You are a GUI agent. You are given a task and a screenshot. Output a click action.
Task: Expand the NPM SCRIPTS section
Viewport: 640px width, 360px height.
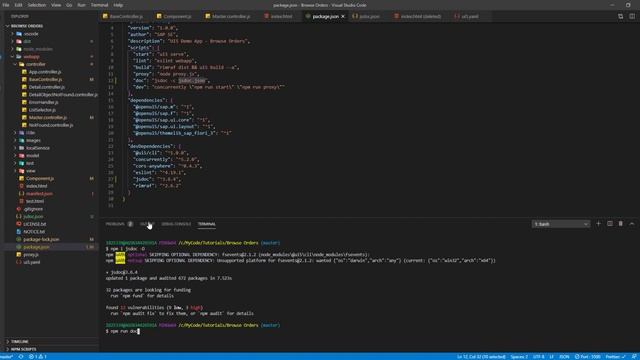point(23,349)
